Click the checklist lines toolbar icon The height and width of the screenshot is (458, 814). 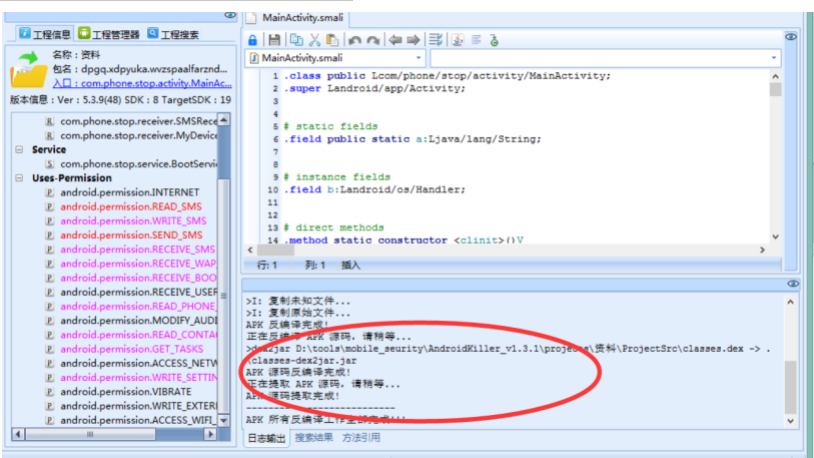click(436, 40)
